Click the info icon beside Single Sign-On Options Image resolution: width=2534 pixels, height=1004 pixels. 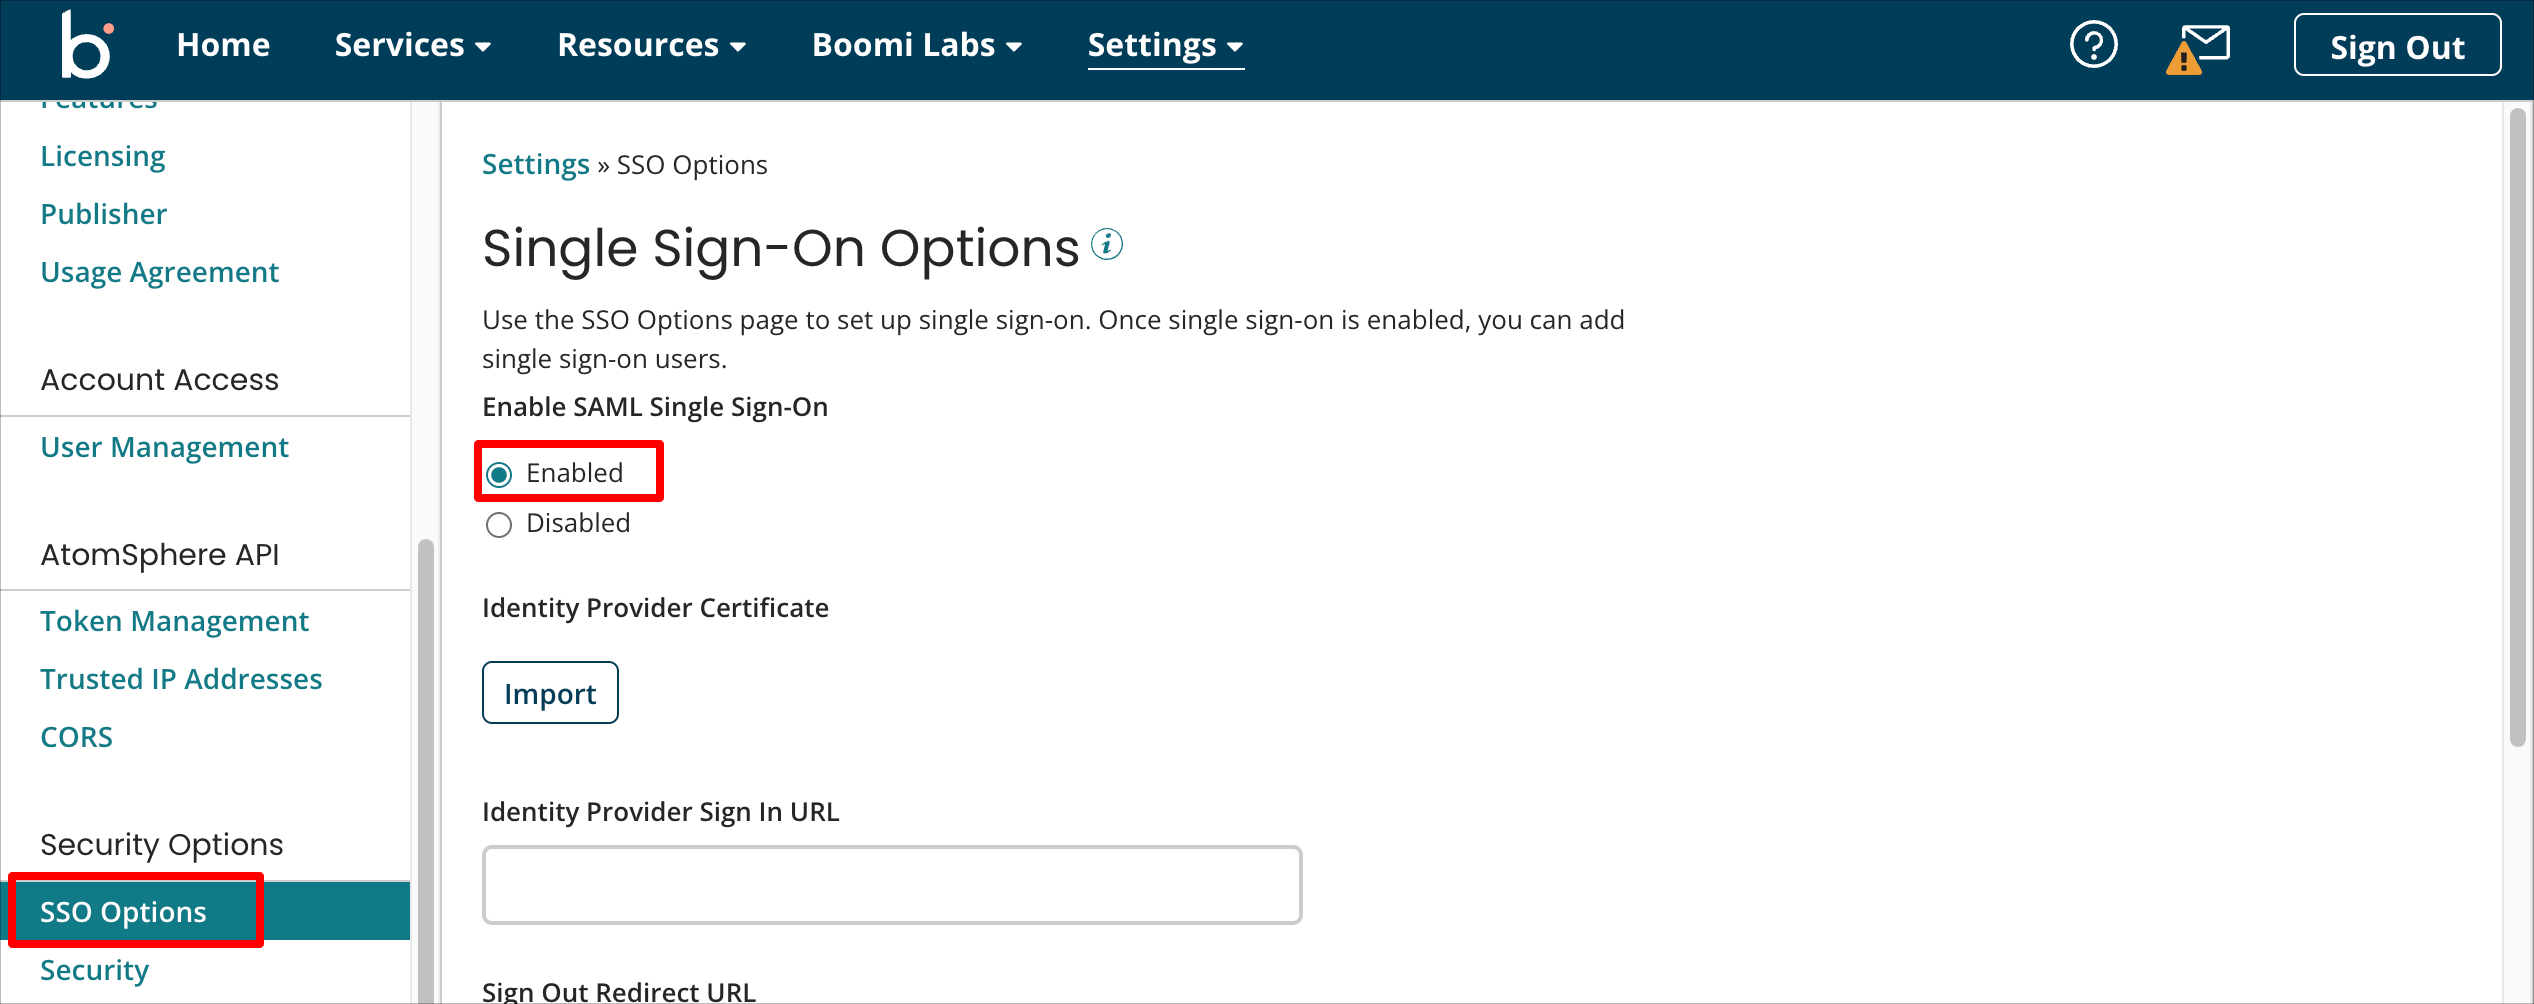pyautogui.click(x=1107, y=244)
